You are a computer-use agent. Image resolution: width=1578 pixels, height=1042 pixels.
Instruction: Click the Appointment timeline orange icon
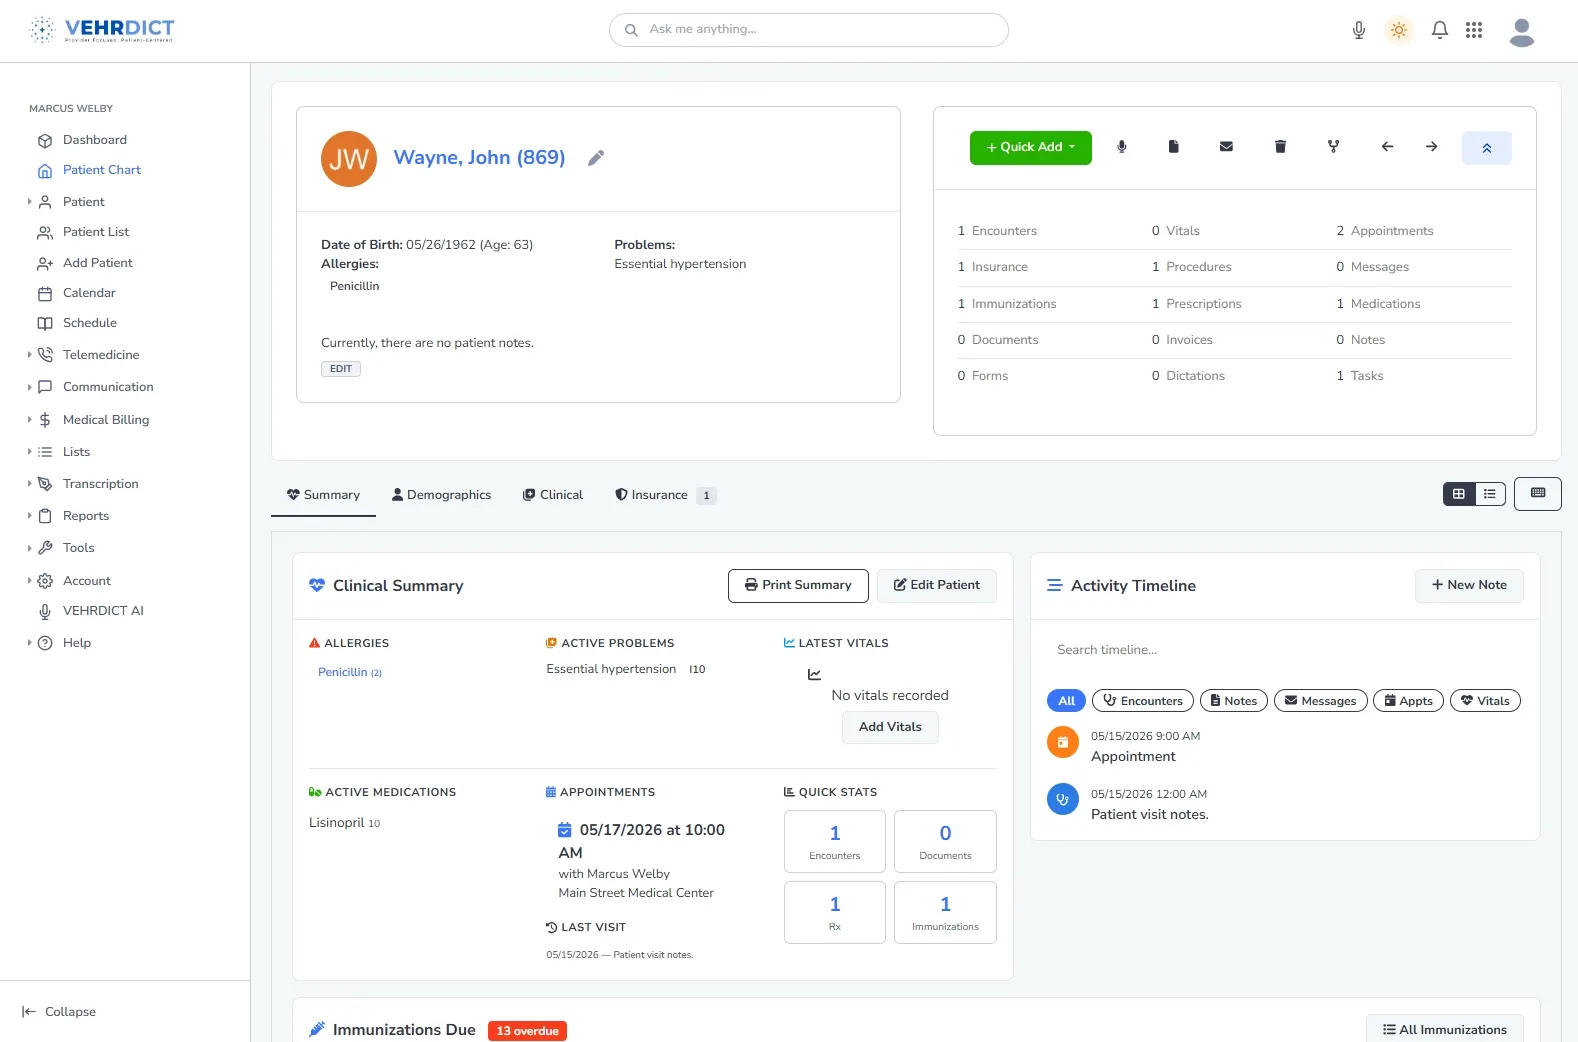(x=1062, y=742)
